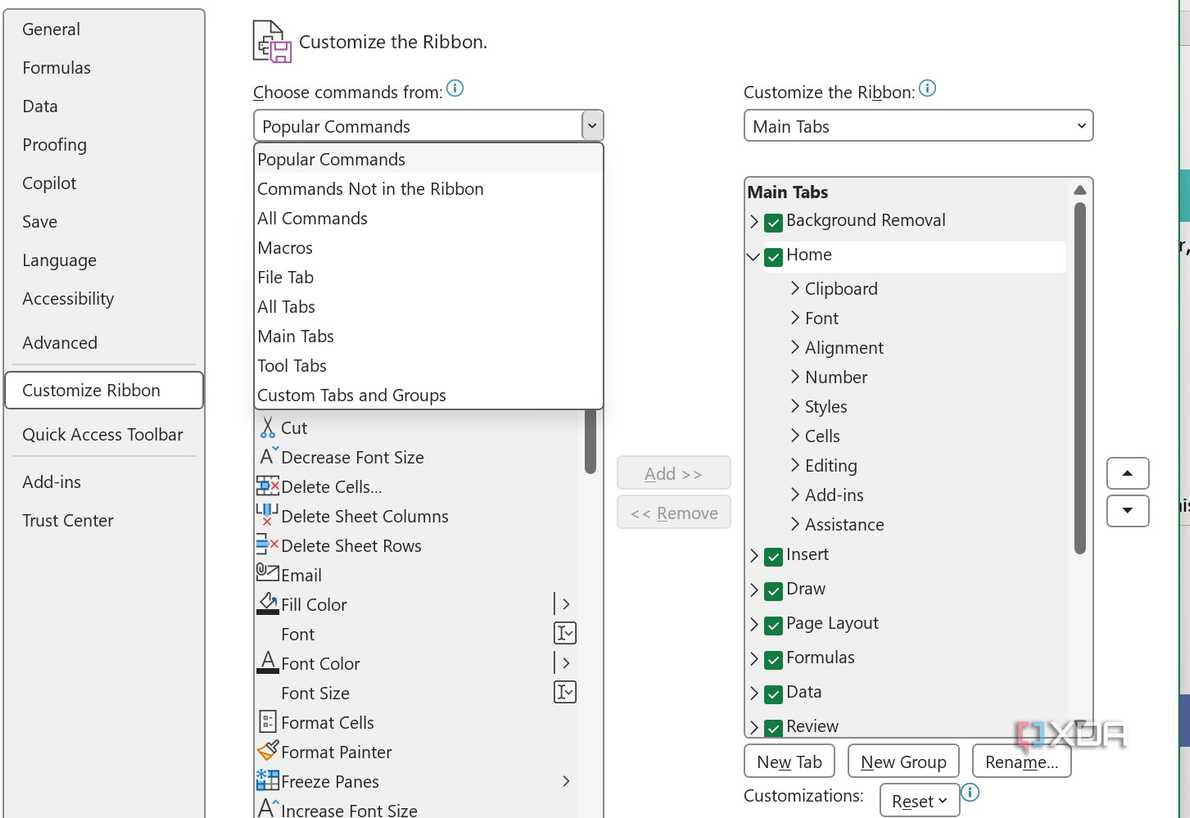Expand the Freeze Panes submenu arrow
Viewport: 1190px width, 818px height.
pyautogui.click(x=566, y=781)
